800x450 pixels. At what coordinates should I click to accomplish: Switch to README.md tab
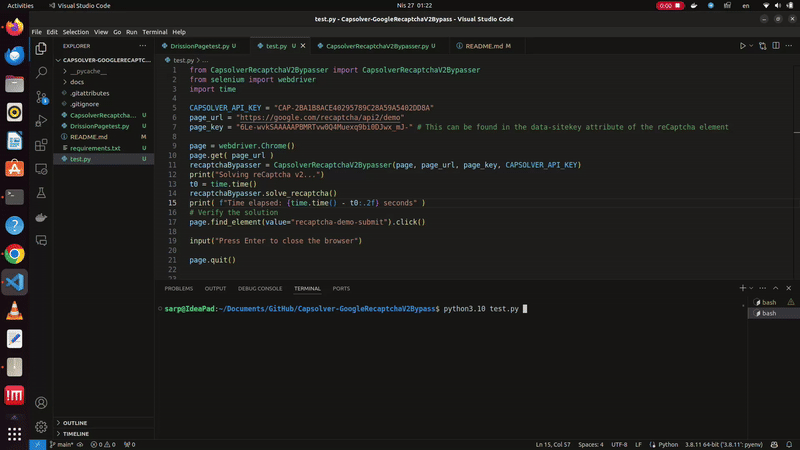coord(485,46)
